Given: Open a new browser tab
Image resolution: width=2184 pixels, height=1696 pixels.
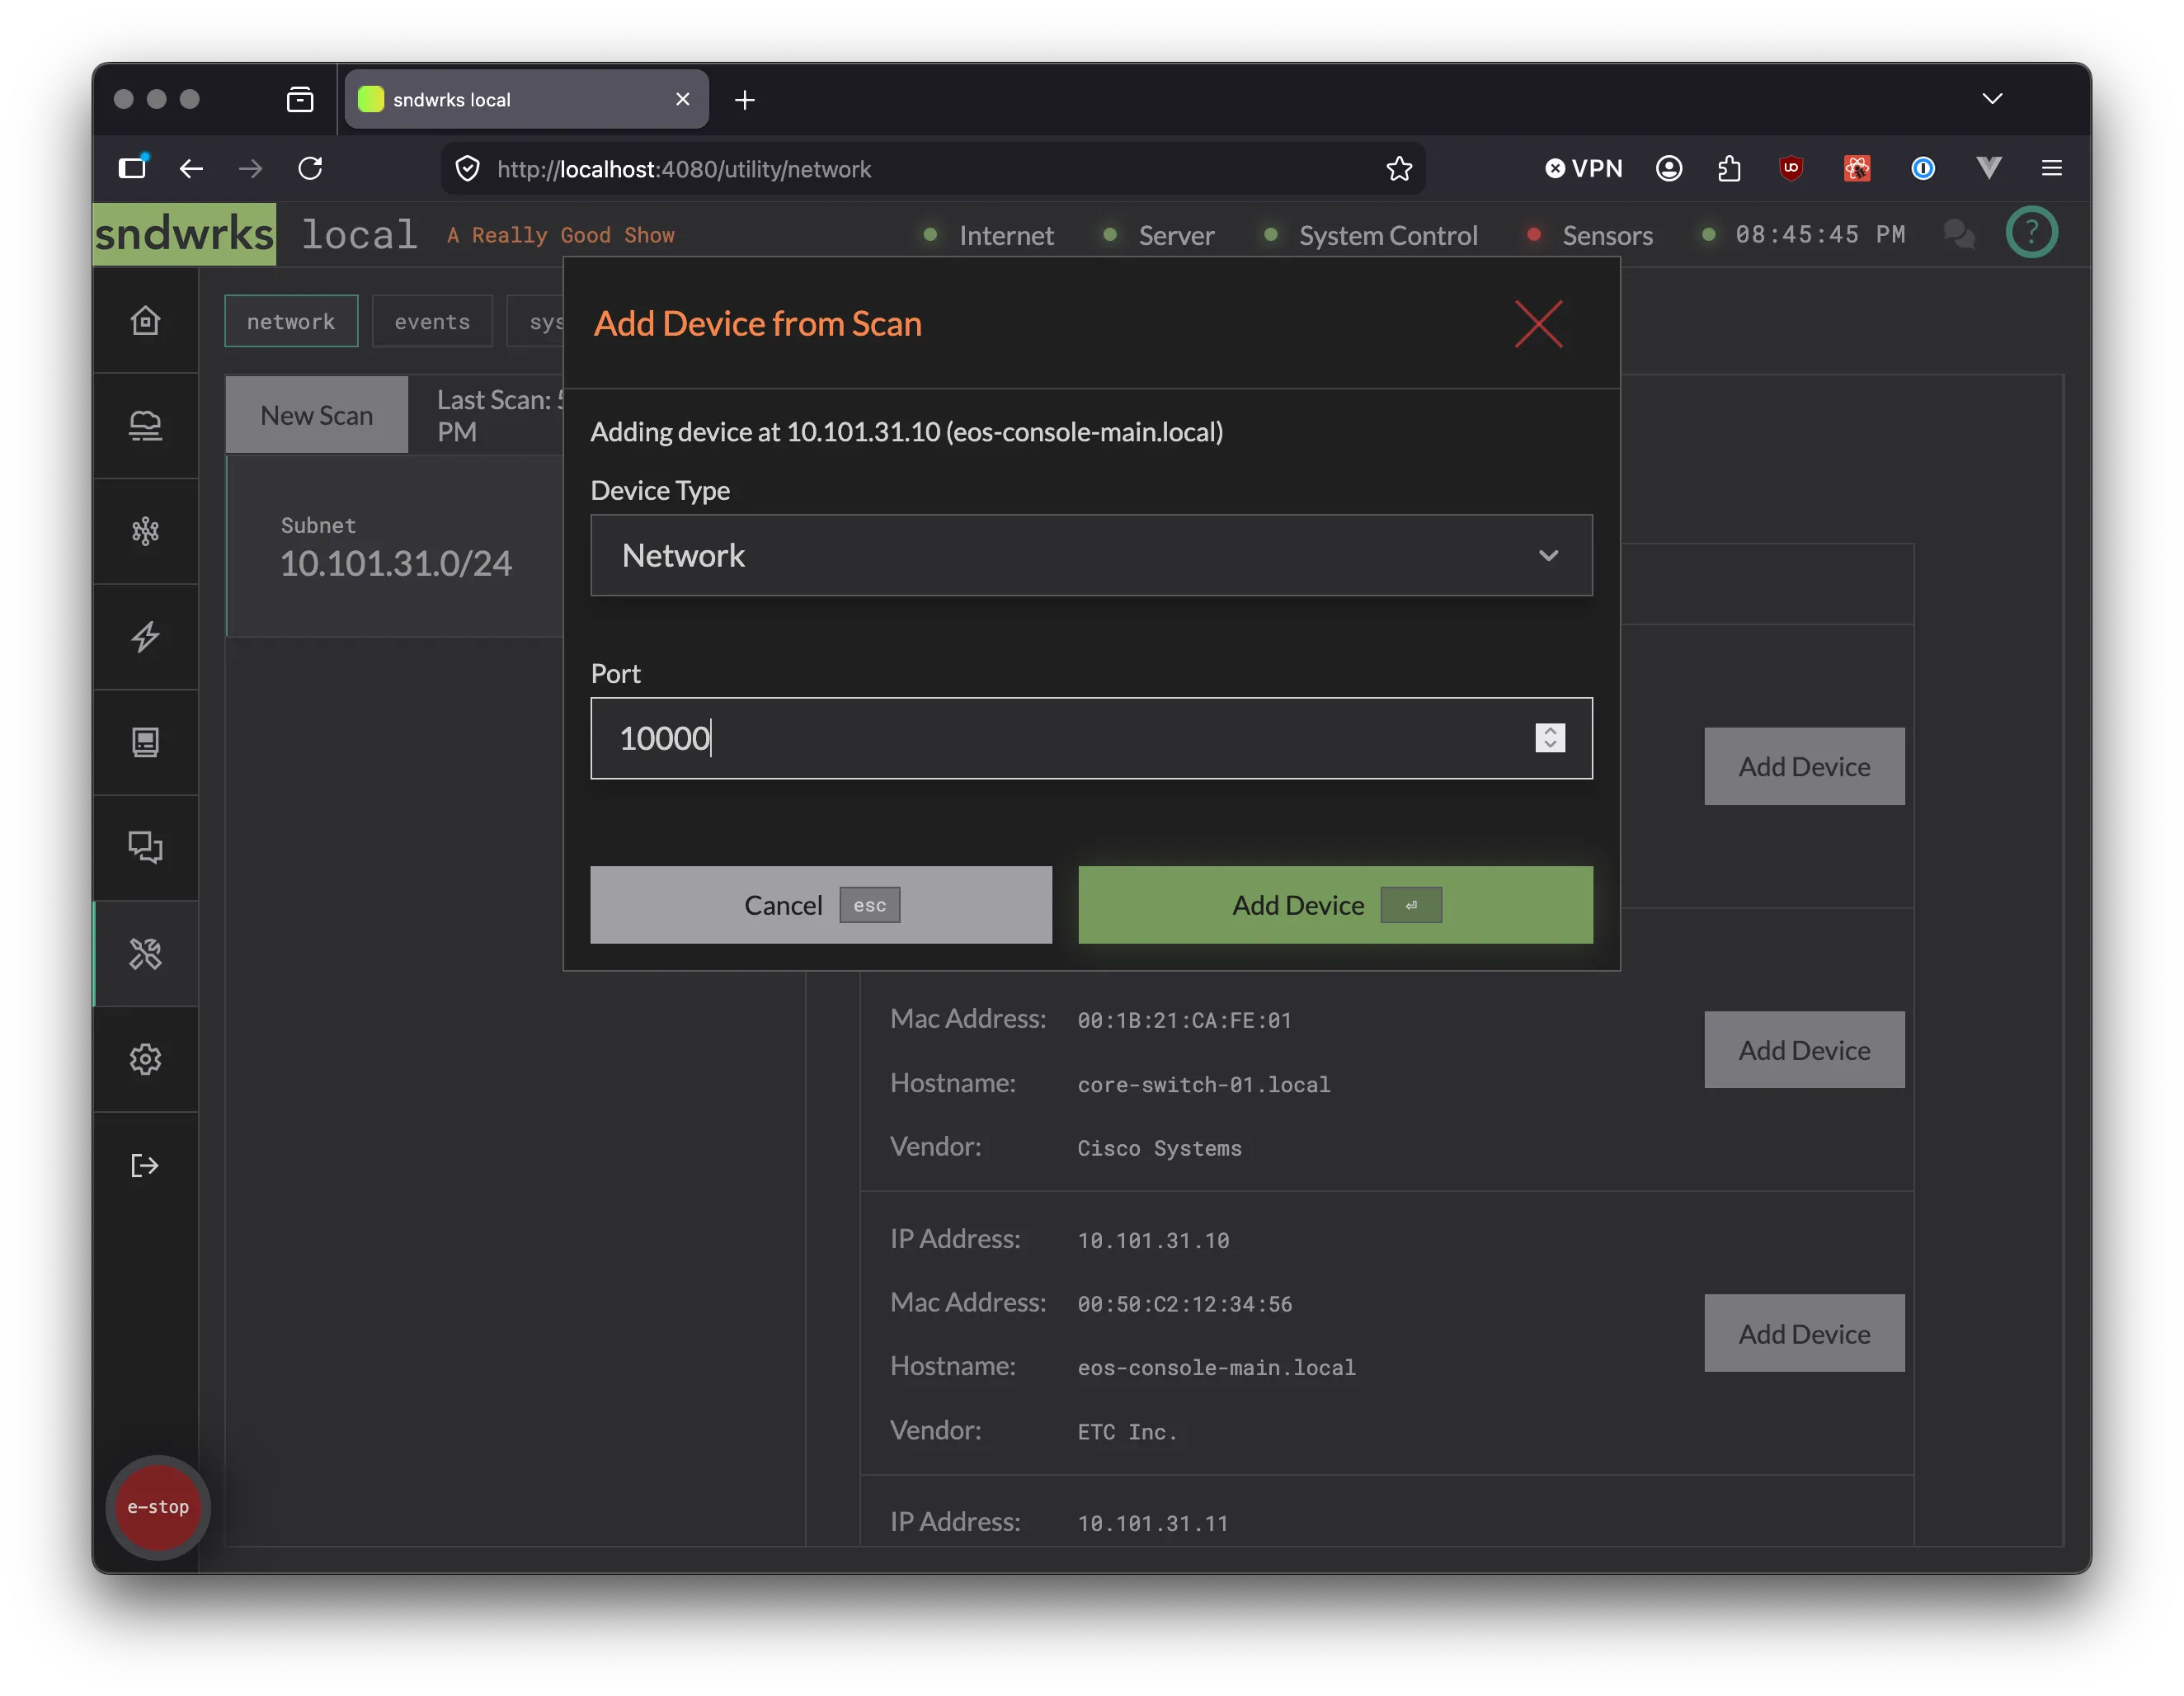Looking at the screenshot, I should 744,100.
